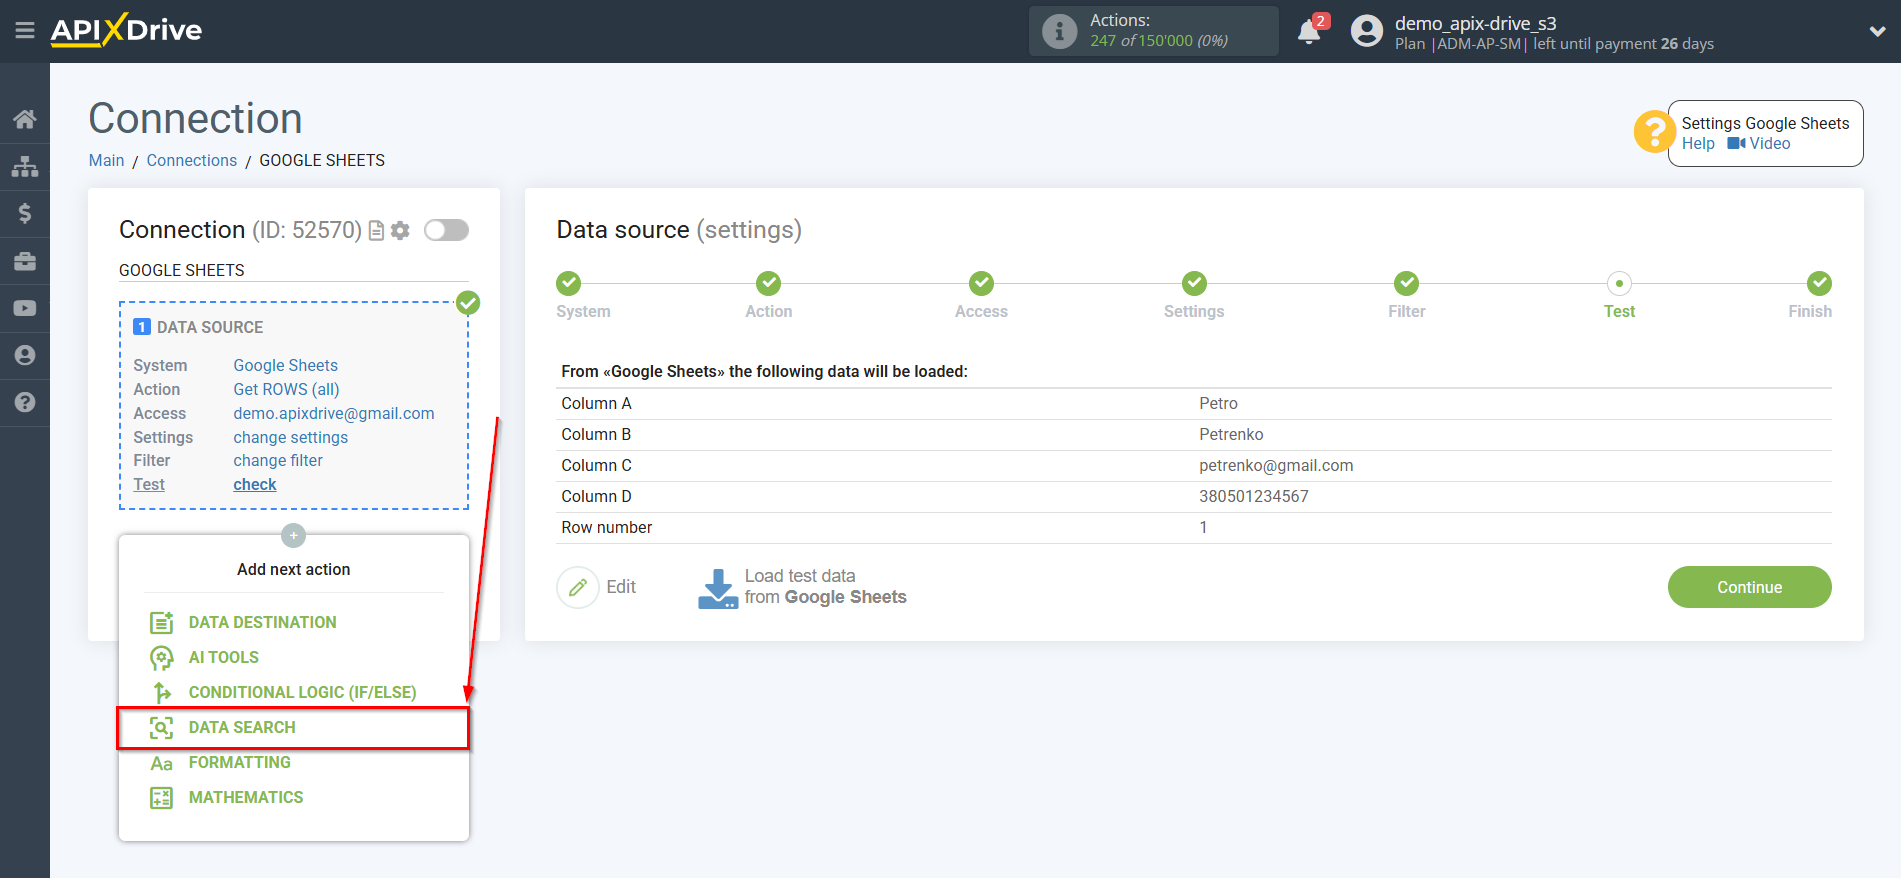Click the Petrenko value in Column B

pyautogui.click(x=1231, y=434)
